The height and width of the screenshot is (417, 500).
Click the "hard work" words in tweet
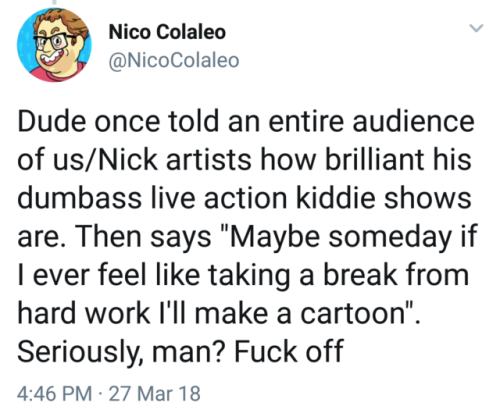tap(84, 313)
